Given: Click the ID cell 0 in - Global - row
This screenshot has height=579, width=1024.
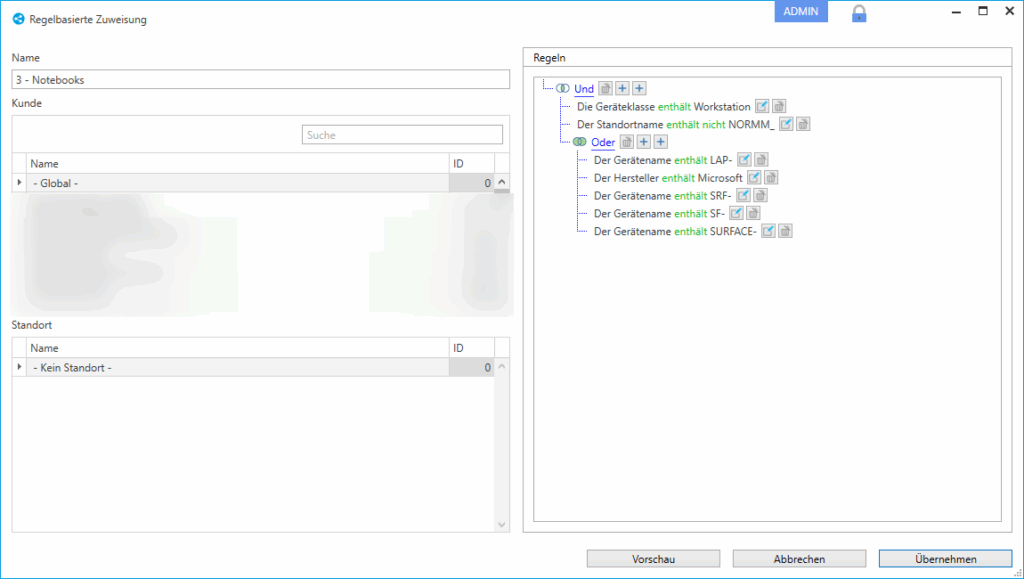Looking at the screenshot, I should (472, 183).
